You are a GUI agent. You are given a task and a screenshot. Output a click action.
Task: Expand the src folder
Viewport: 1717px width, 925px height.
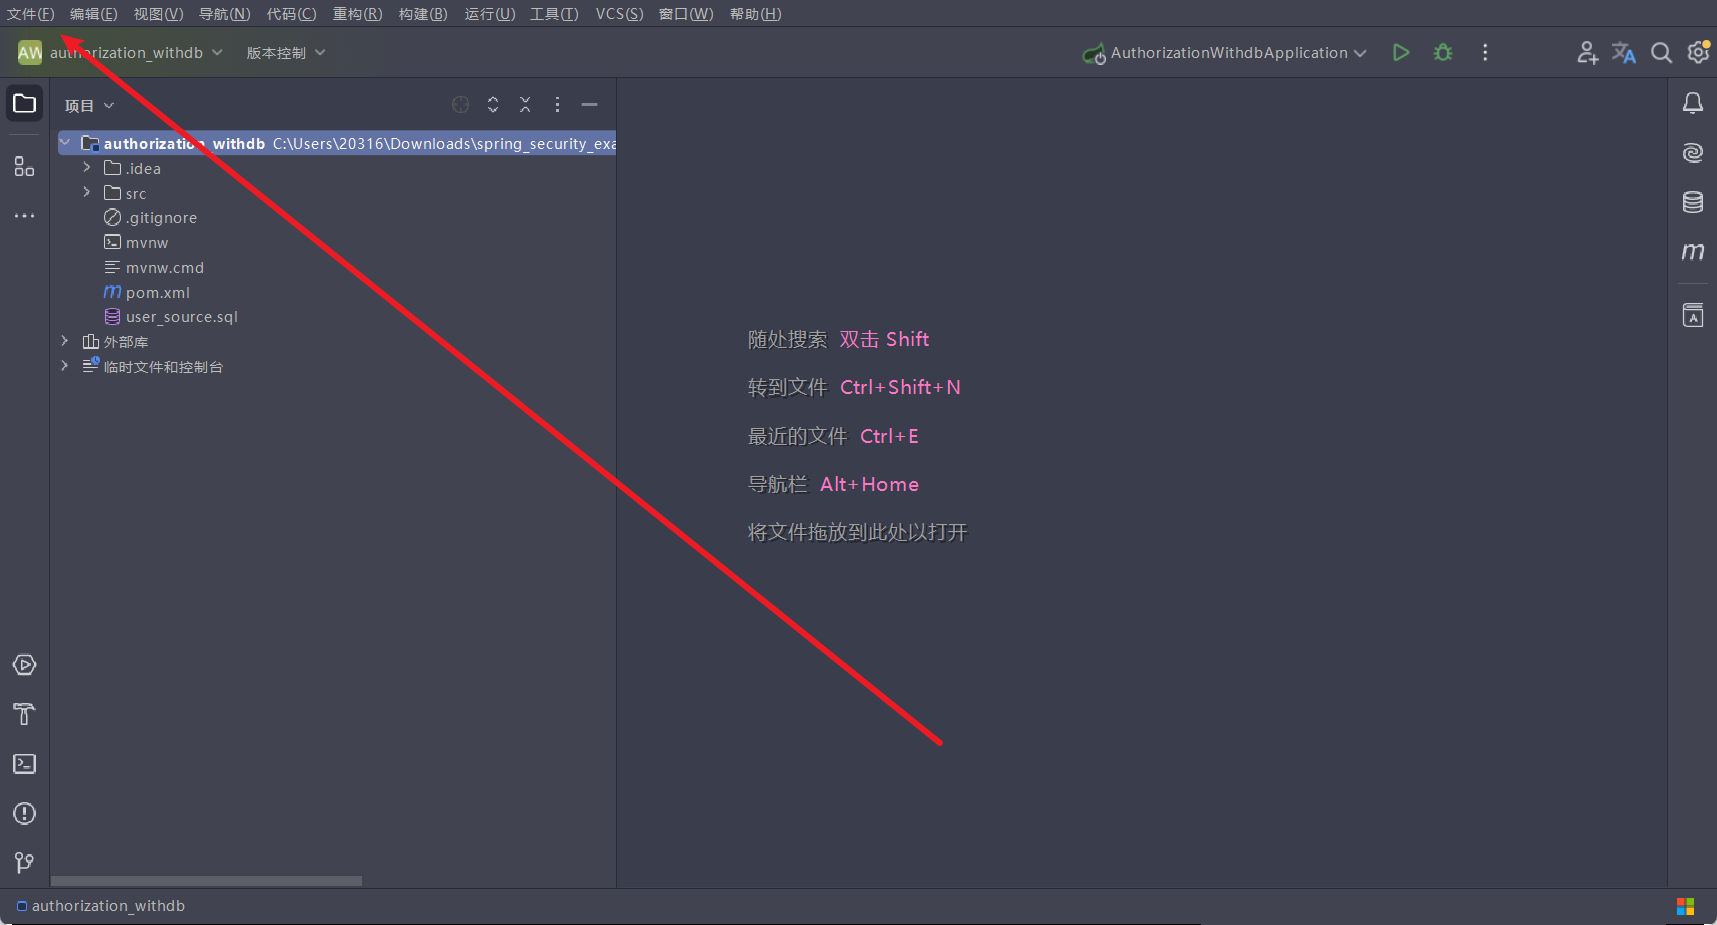(86, 192)
